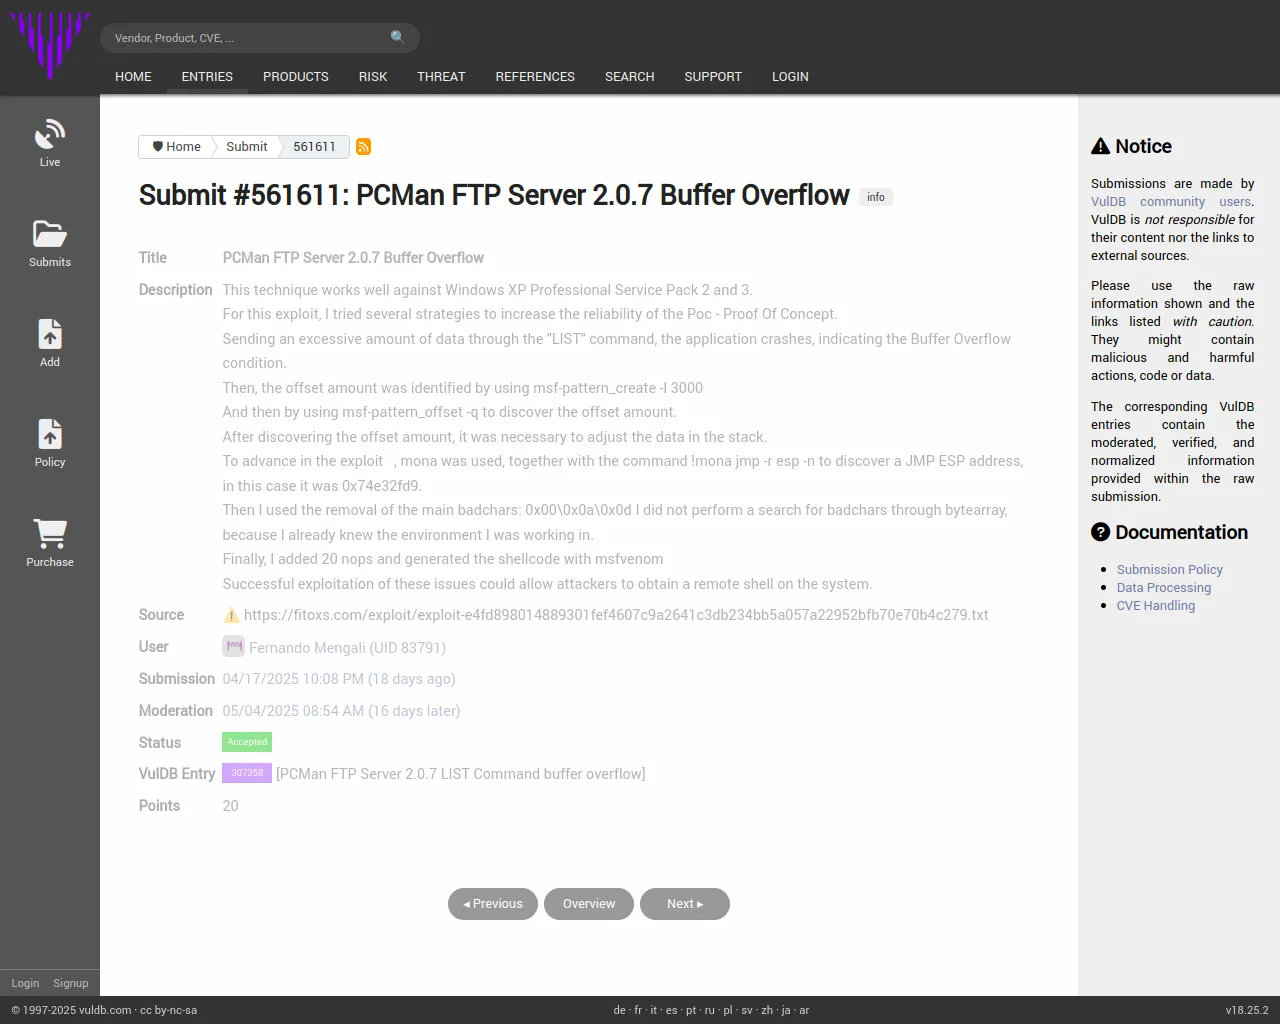The width and height of the screenshot is (1280, 1024).
Task: Open the fitoxs.com exploit source link
Action: (x=616, y=615)
